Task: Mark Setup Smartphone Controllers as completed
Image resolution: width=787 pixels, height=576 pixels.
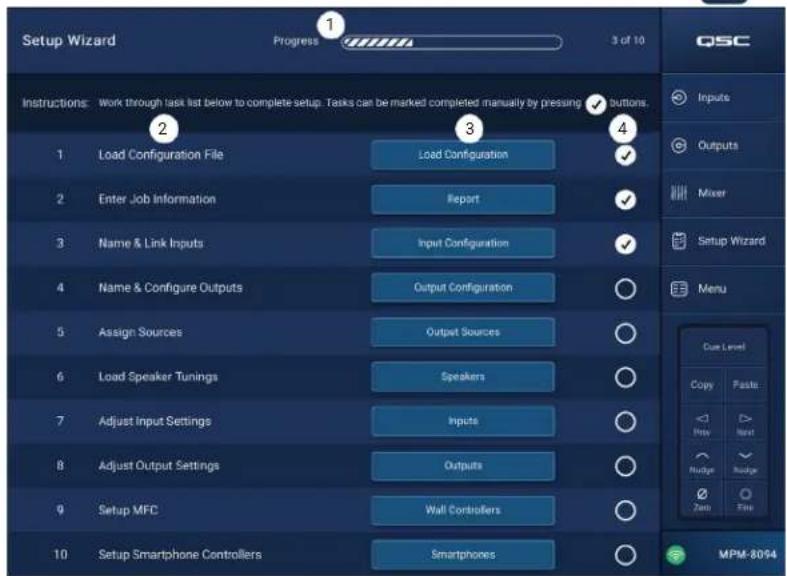Action: tap(625, 555)
